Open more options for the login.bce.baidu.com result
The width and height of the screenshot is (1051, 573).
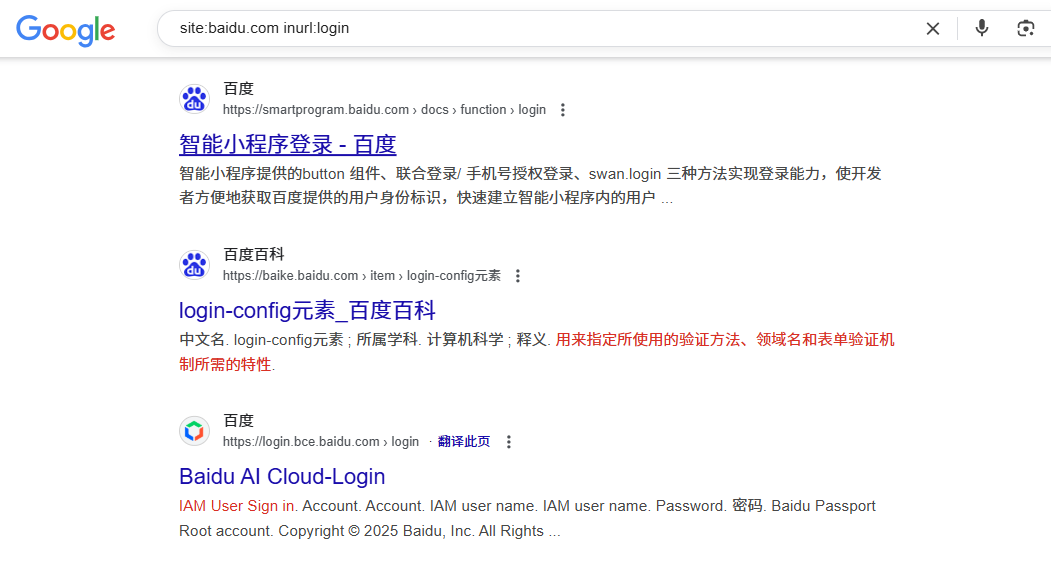(509, 442)
